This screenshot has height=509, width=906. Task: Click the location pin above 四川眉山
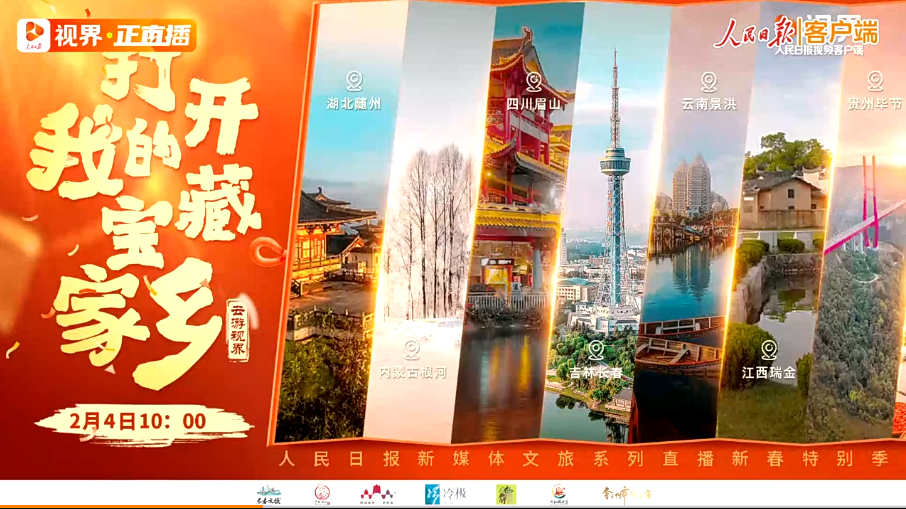(534, 81)
